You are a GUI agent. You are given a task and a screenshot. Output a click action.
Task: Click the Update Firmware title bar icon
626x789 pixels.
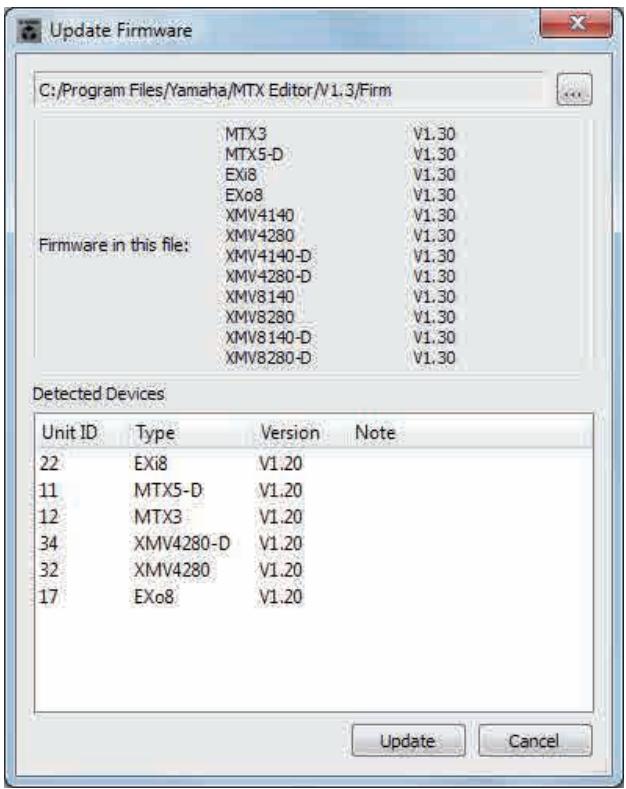click(x=29, y=31)
